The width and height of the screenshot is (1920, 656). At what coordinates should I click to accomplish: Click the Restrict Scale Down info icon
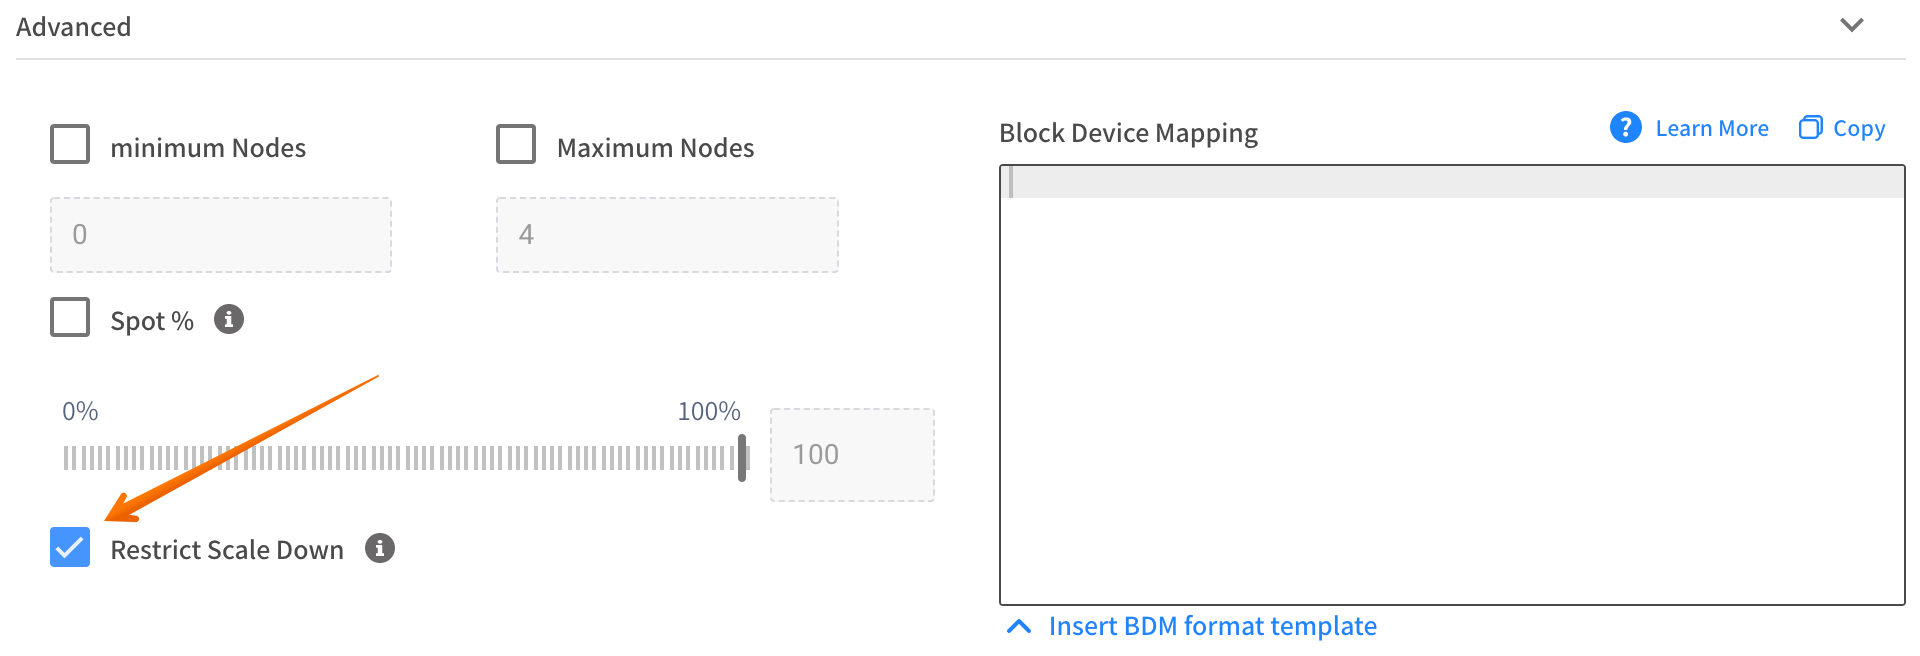point(380,548)
